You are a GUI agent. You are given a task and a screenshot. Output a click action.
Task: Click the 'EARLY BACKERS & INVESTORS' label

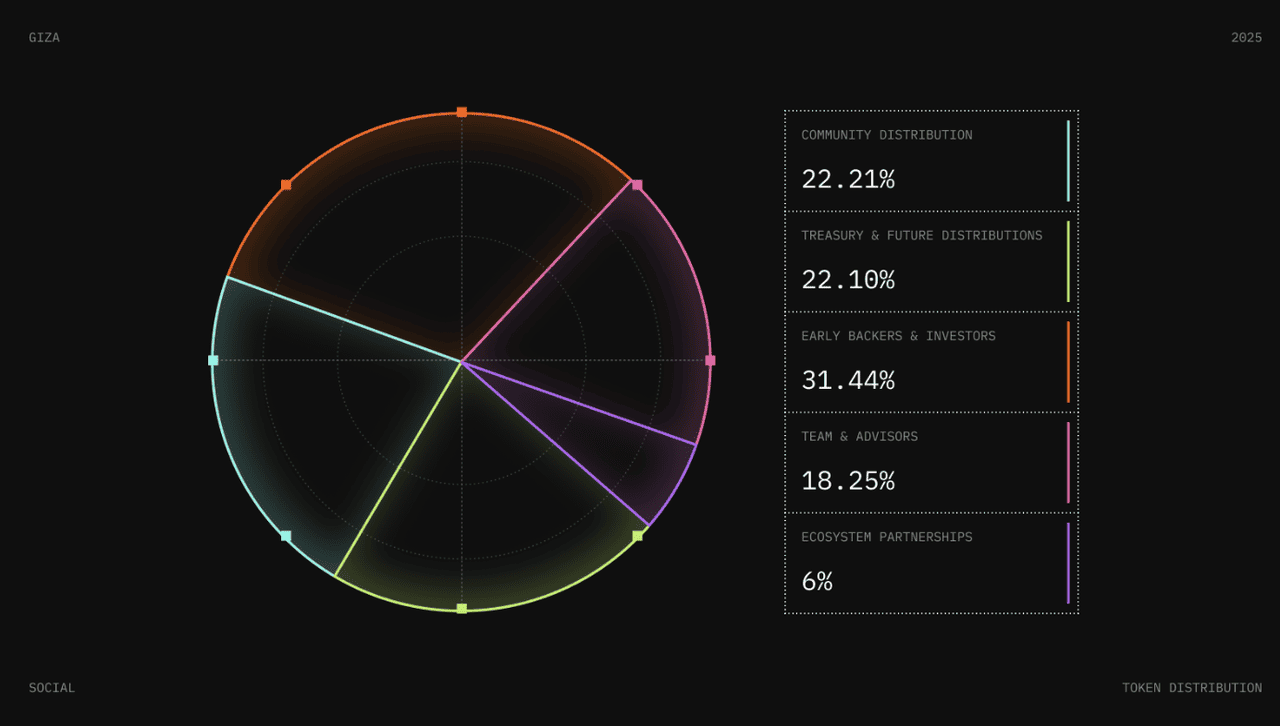click(899, 336)
